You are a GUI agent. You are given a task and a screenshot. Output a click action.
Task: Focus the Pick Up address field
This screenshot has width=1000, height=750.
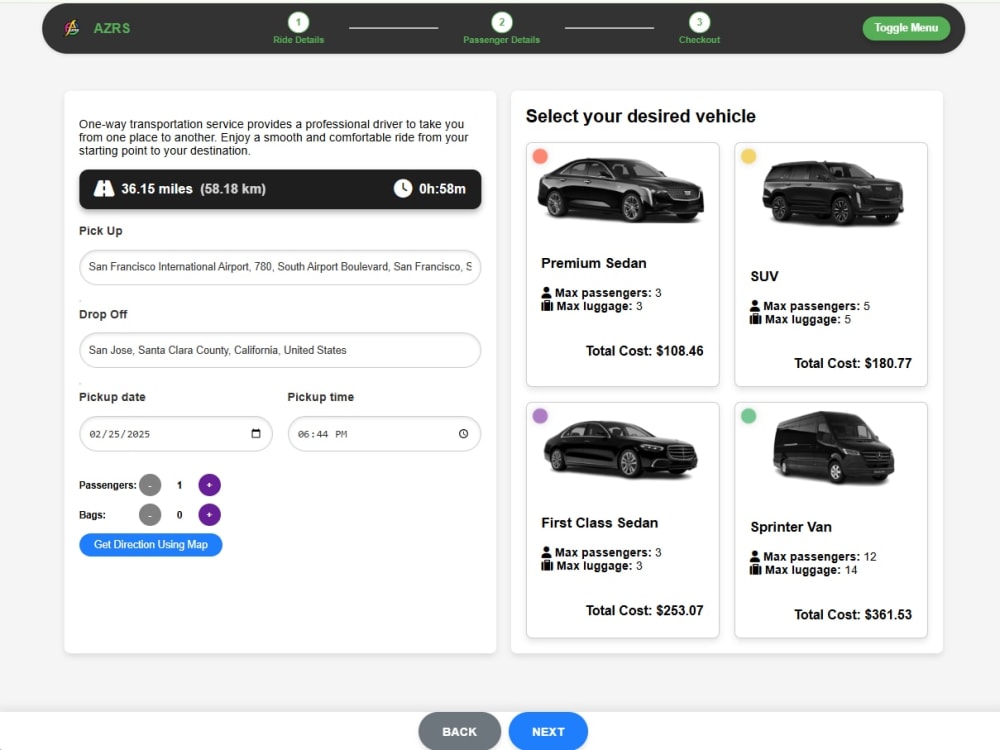[280, 267]
